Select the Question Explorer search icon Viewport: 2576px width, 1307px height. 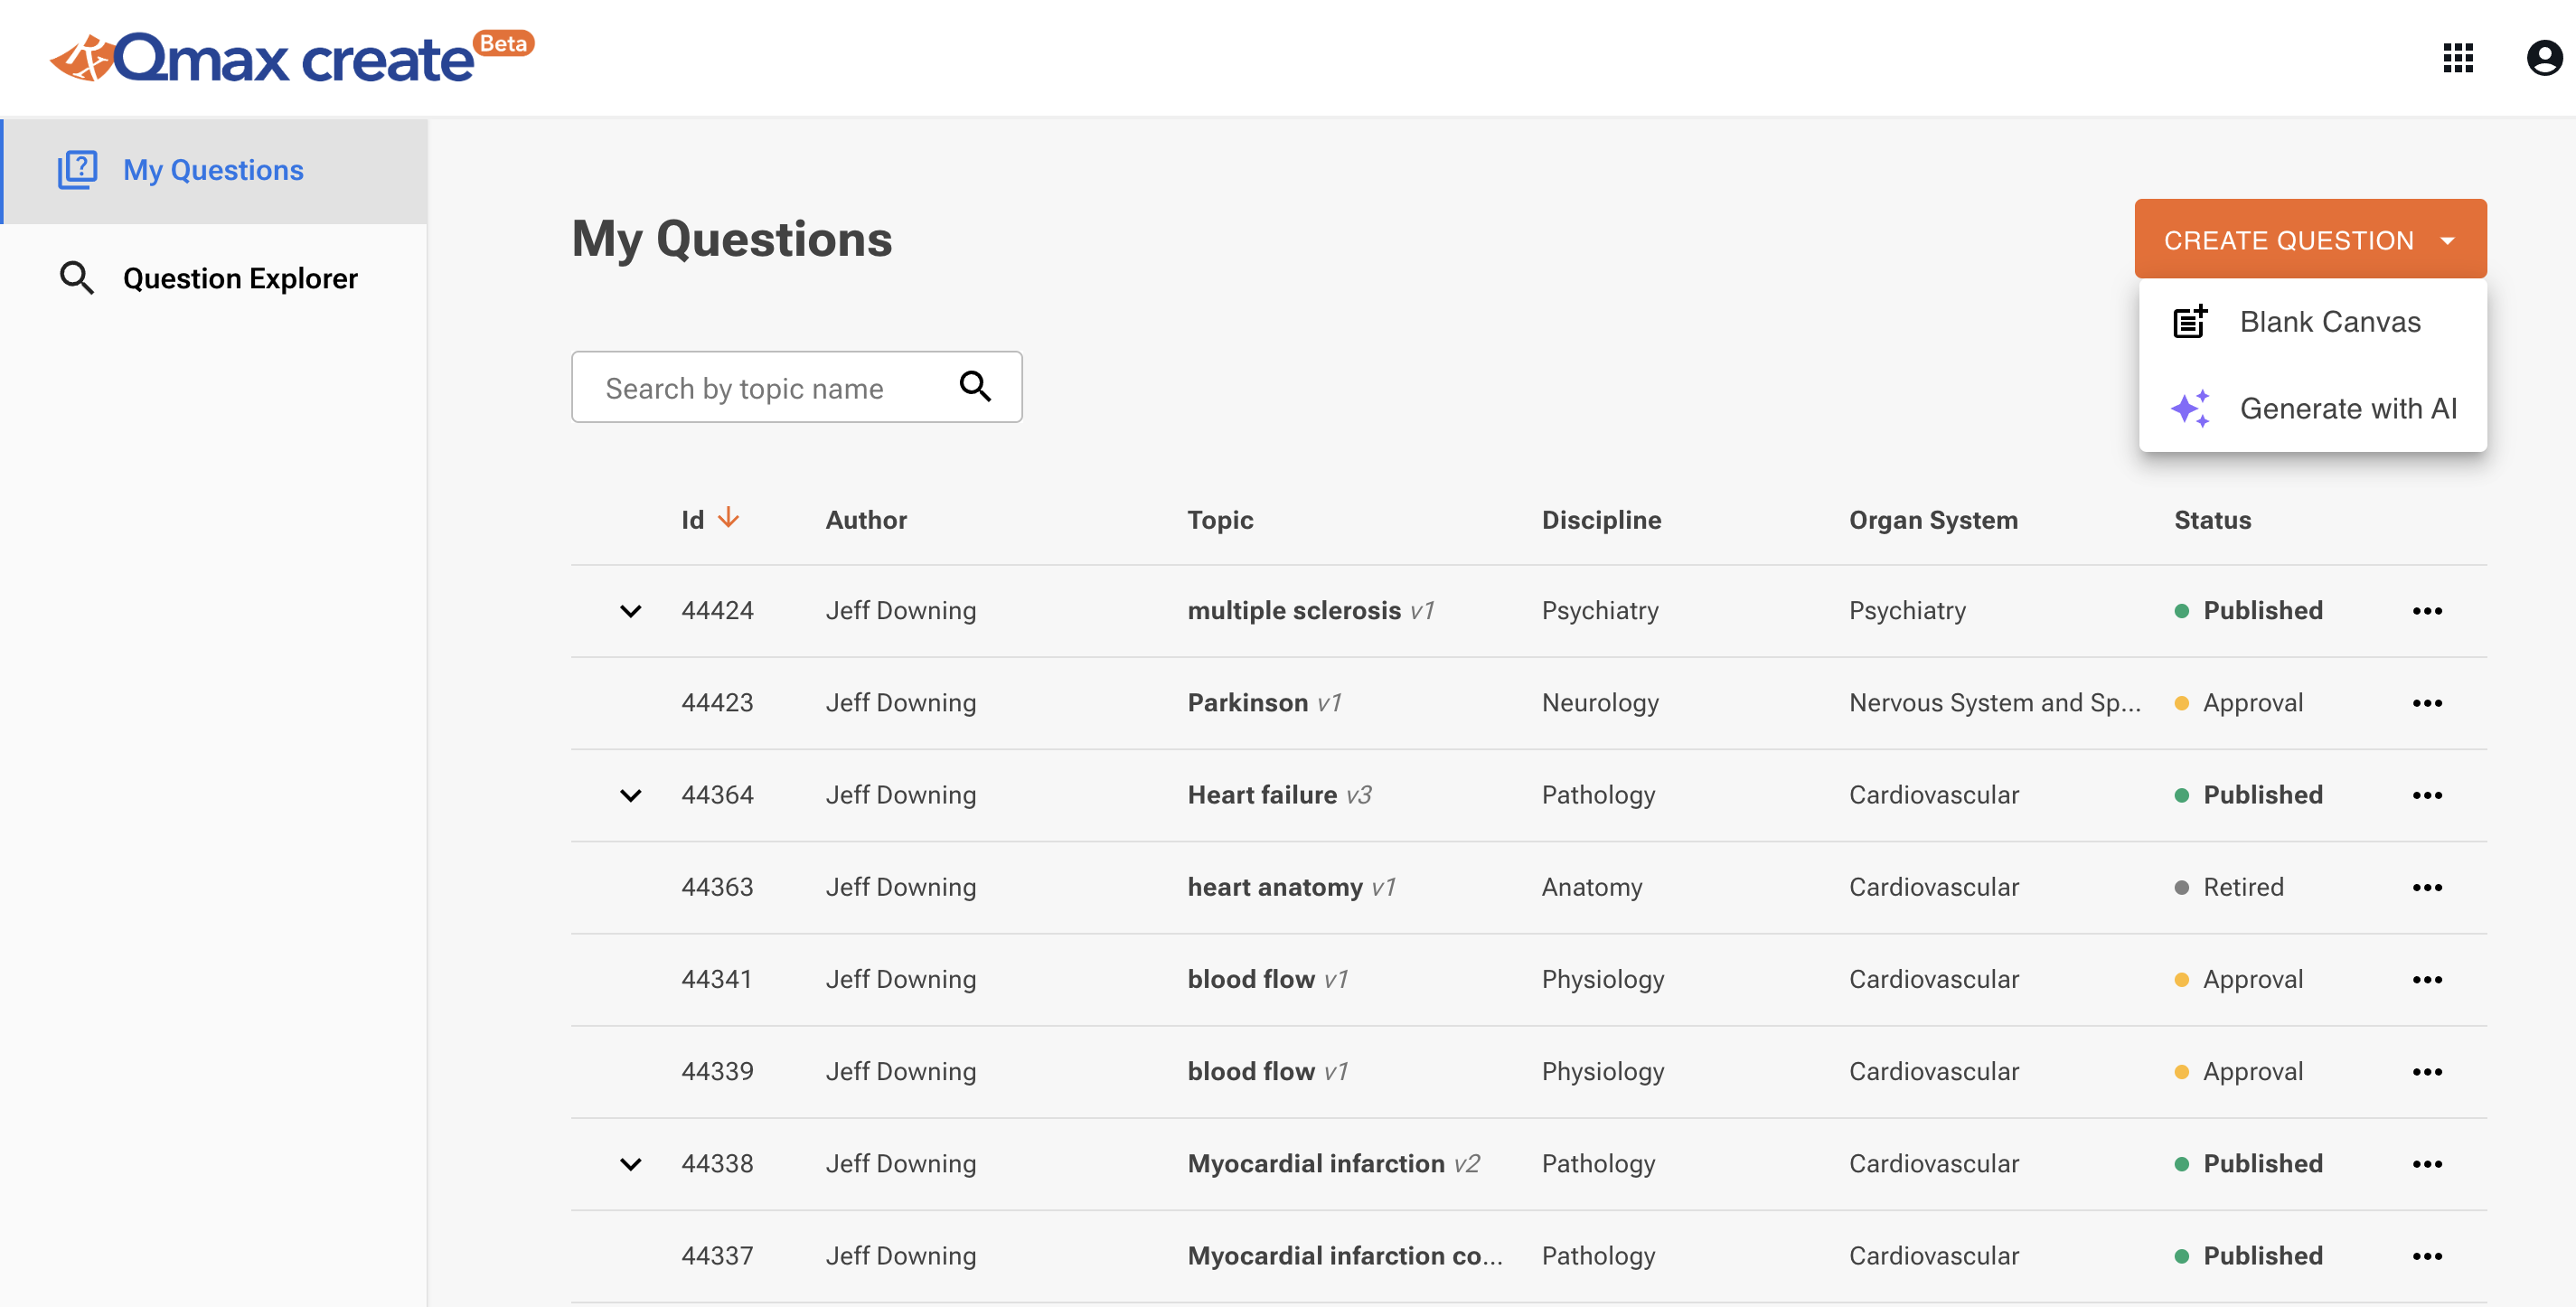point(78,278)
